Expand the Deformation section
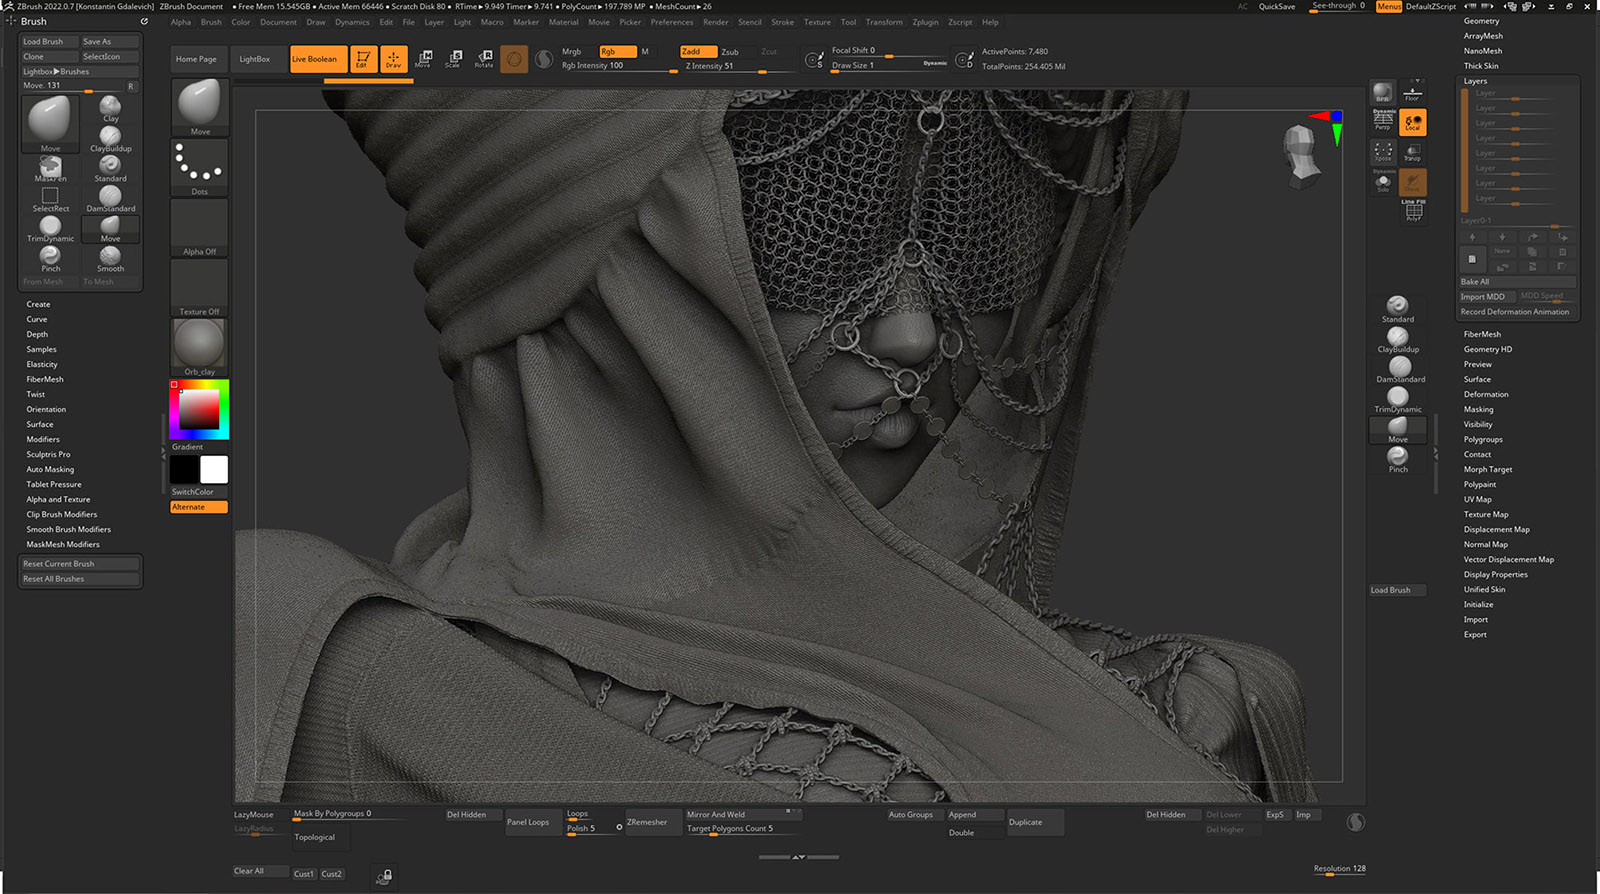The image size is (1600, 894). [x=1486, y=394]
